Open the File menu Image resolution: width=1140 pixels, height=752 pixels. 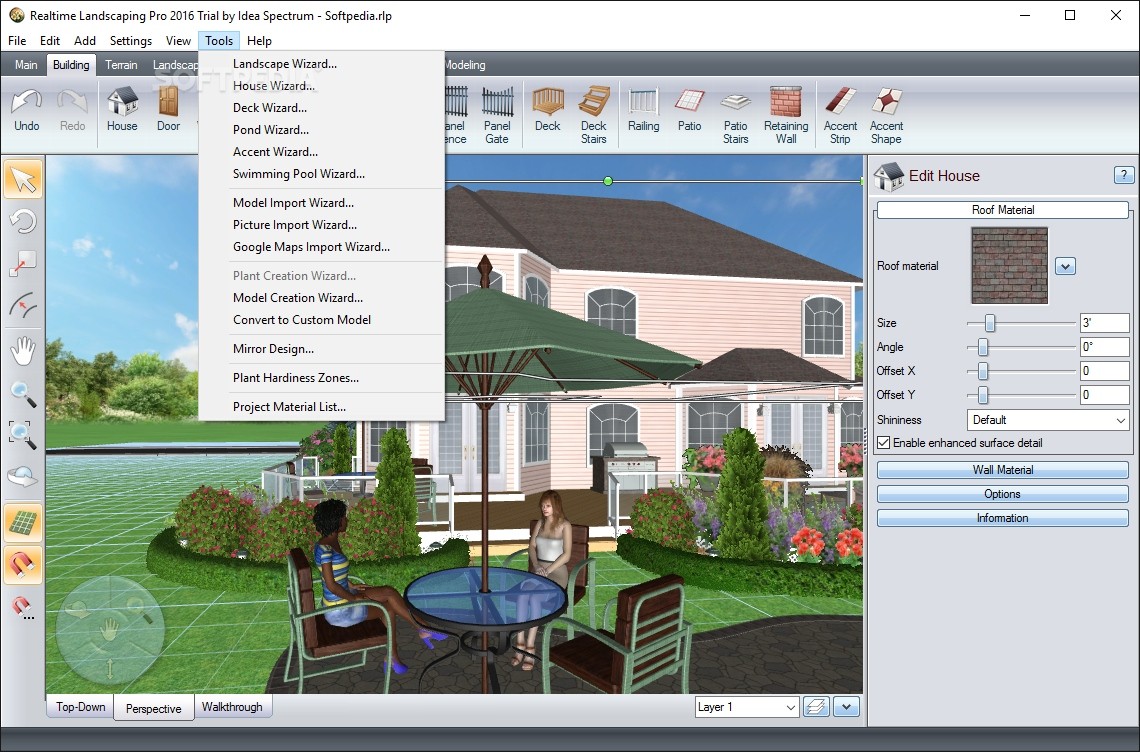[17, 41]
